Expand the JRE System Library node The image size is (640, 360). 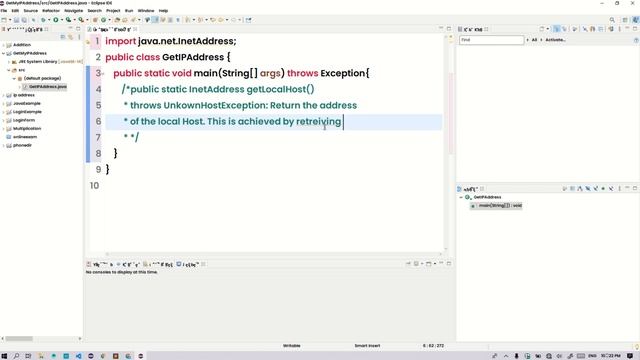point(9,62)
